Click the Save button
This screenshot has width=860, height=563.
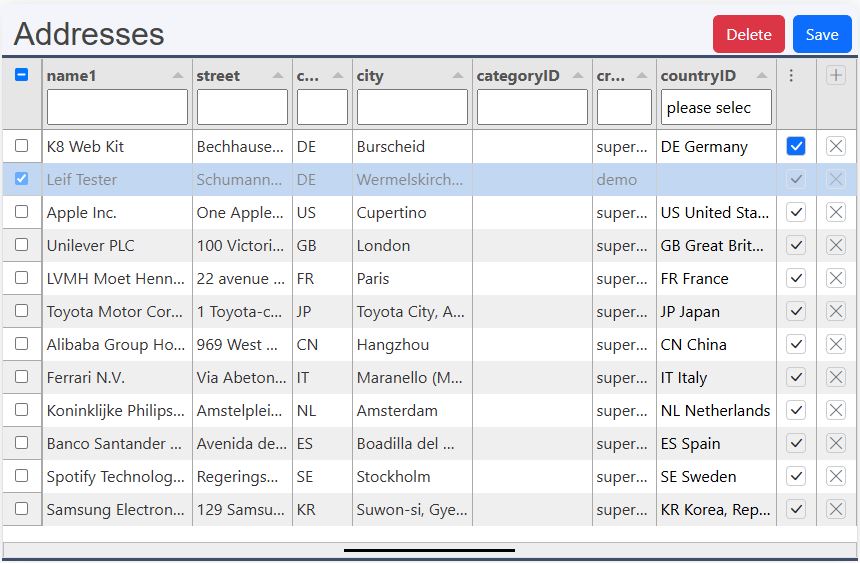[x=822, y=35]
